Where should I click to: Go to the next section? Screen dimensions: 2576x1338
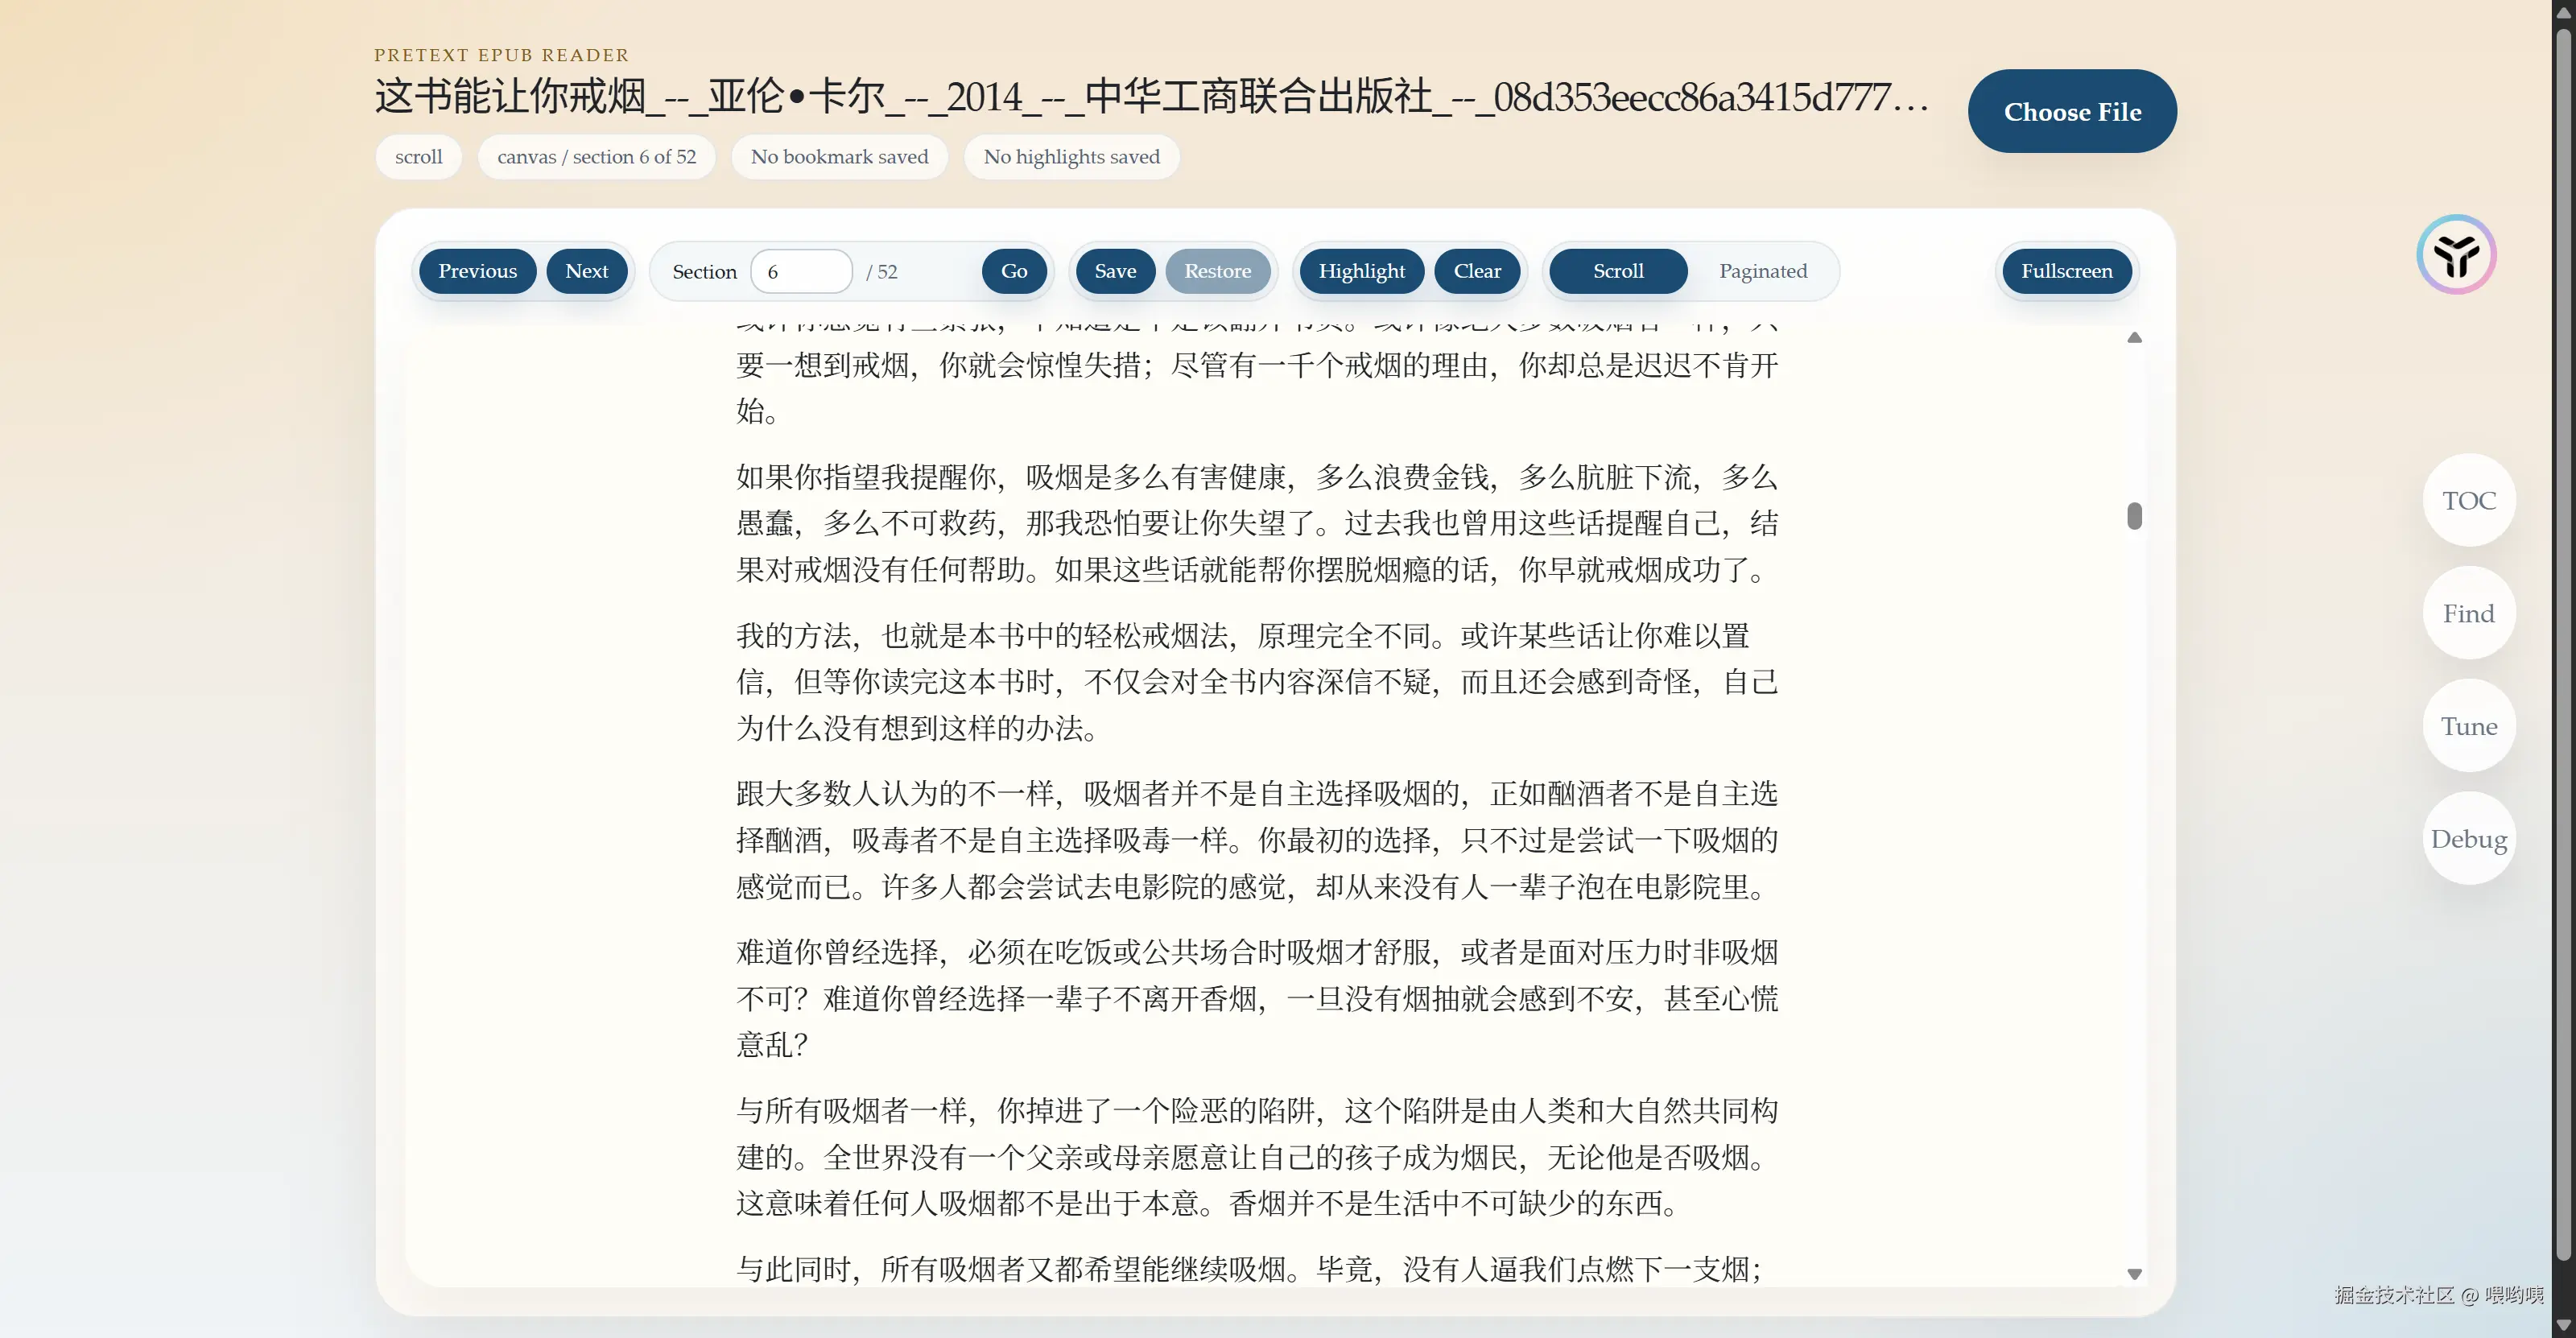coord(587,270)
